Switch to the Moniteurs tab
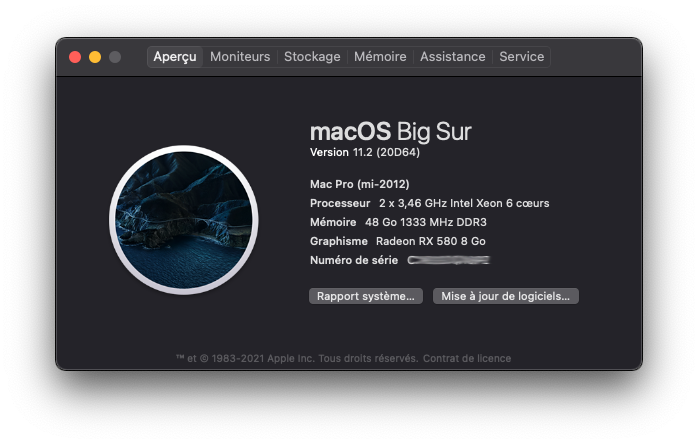The image size is (698, 444). (x=240, y=57)
